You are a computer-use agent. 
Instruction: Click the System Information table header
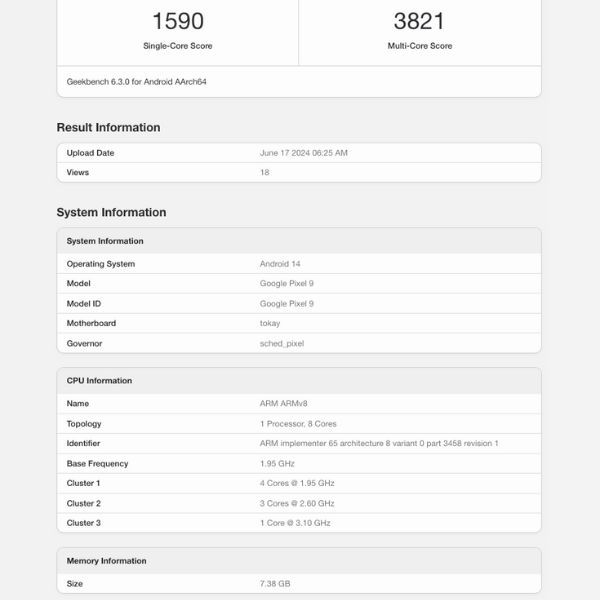[105, 241]
